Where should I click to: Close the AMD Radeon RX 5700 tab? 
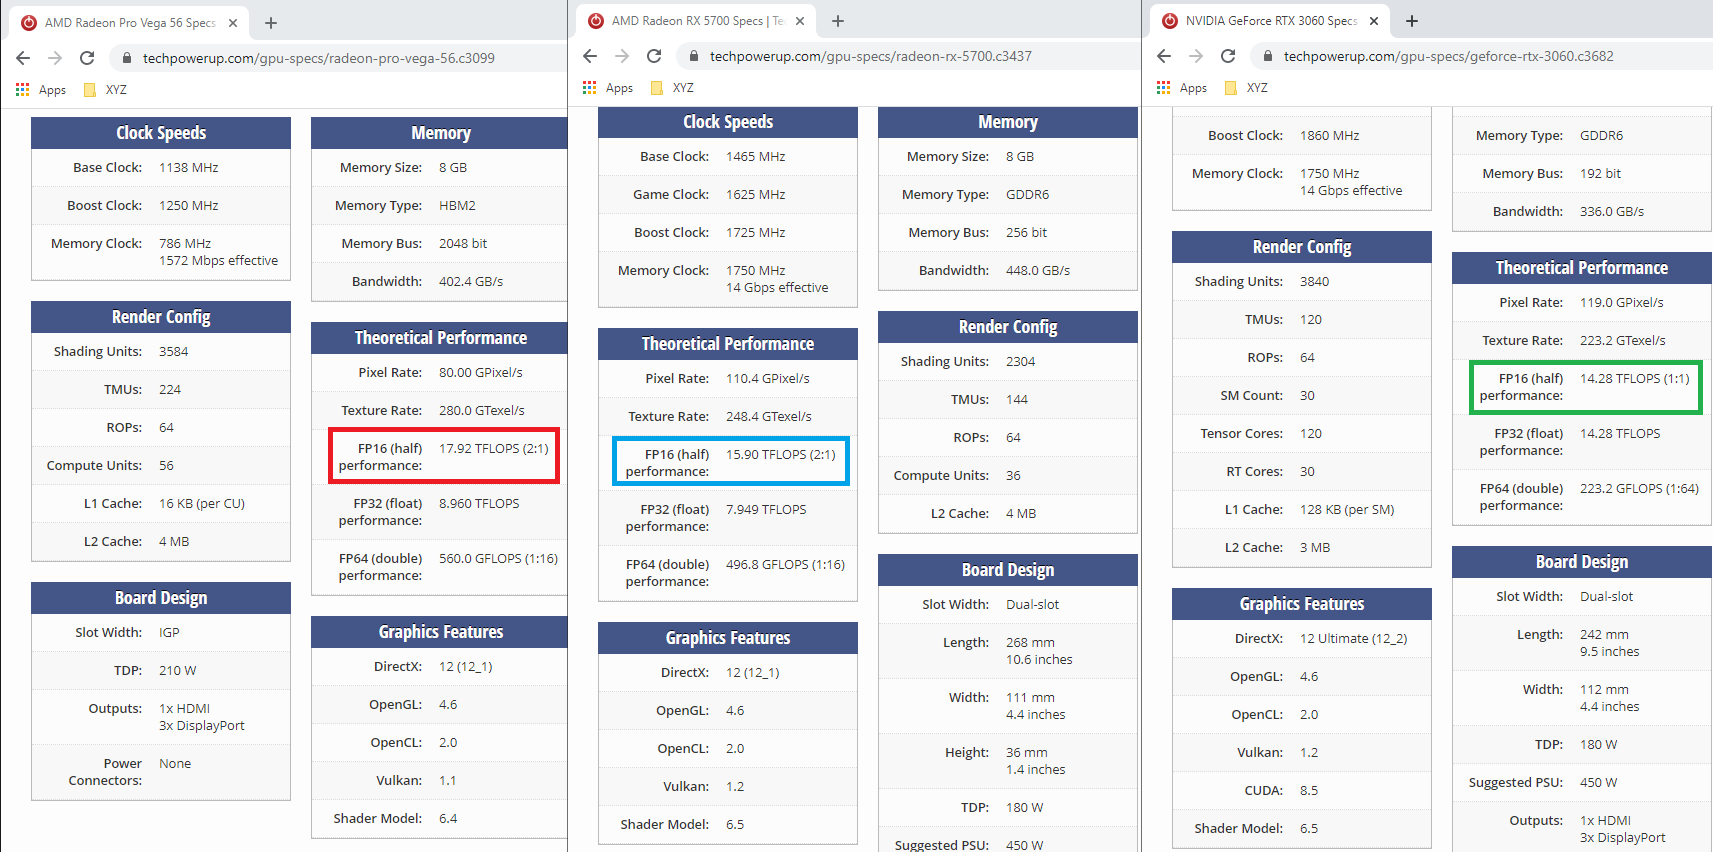(800, 21)
